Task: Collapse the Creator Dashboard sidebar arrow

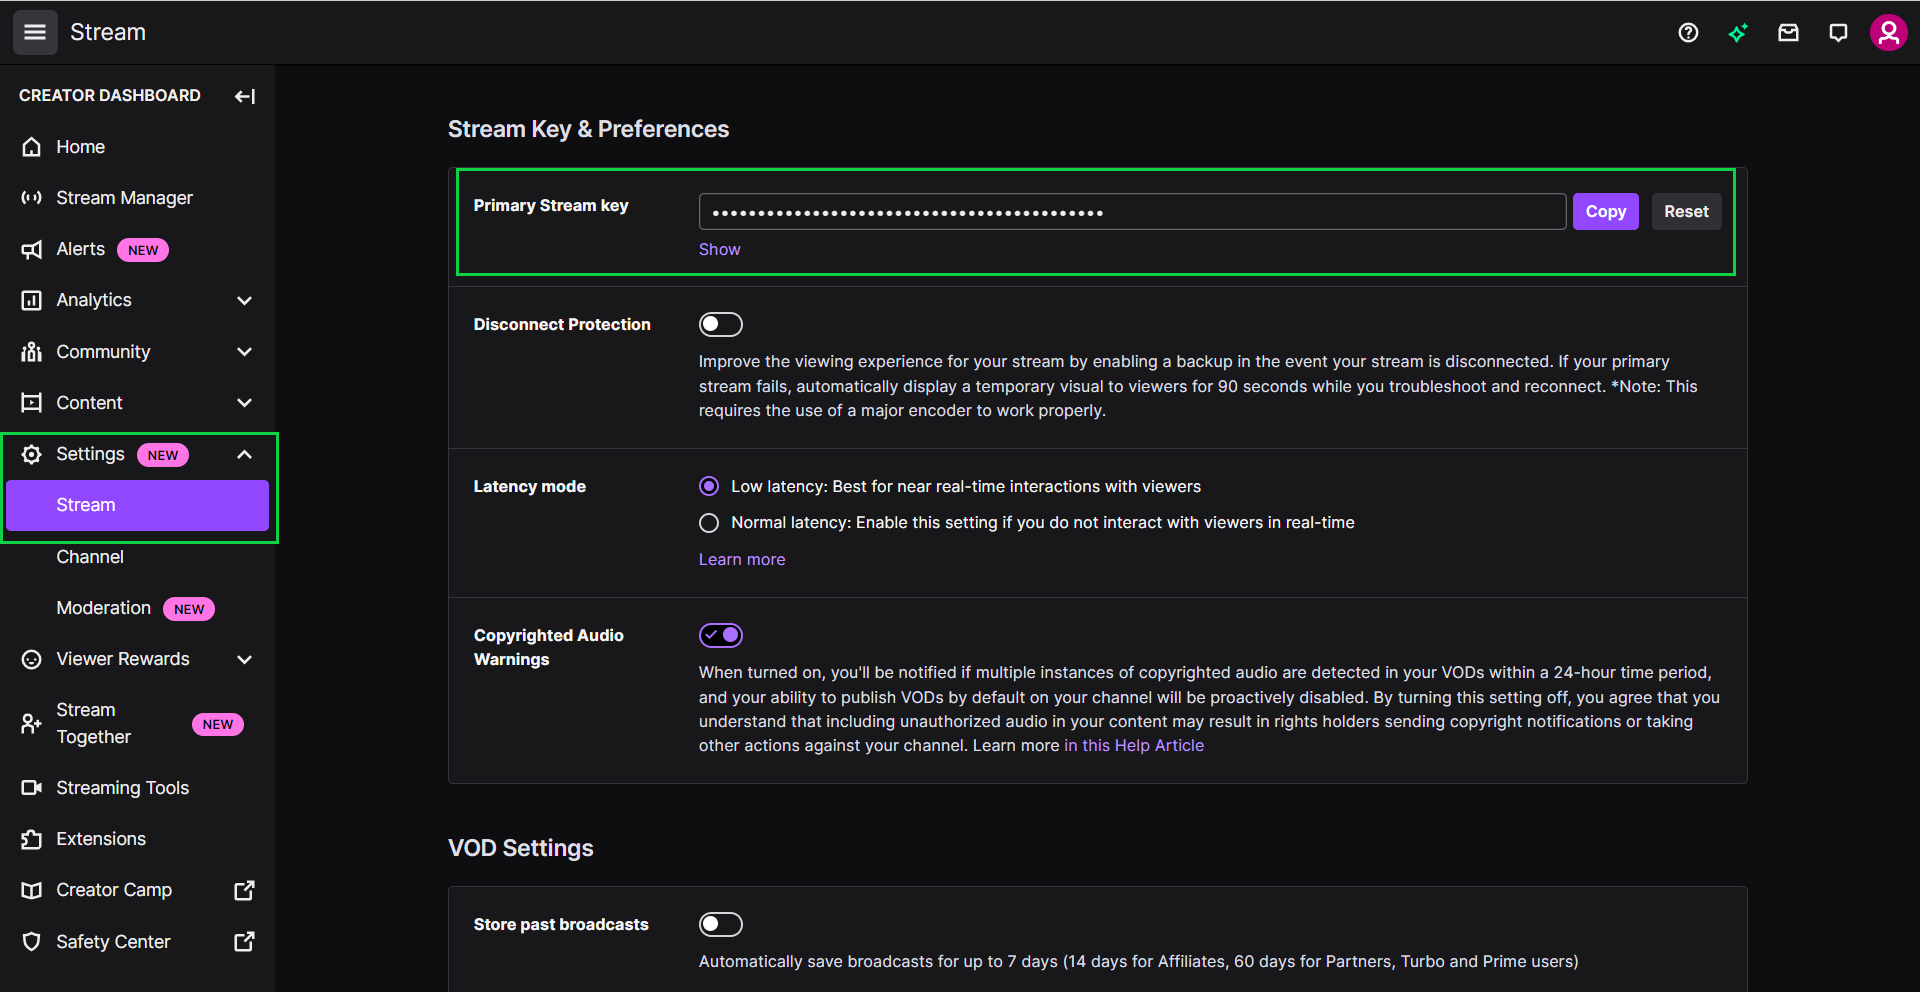Action: pyautogui.click(x=245, y=96)
